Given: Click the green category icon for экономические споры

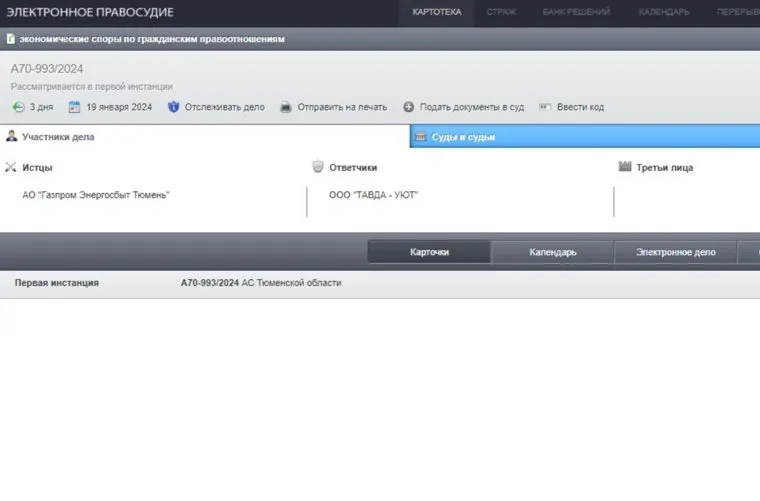Looking at the screenshot, I should pyautogui.click(x=10, y=39).
